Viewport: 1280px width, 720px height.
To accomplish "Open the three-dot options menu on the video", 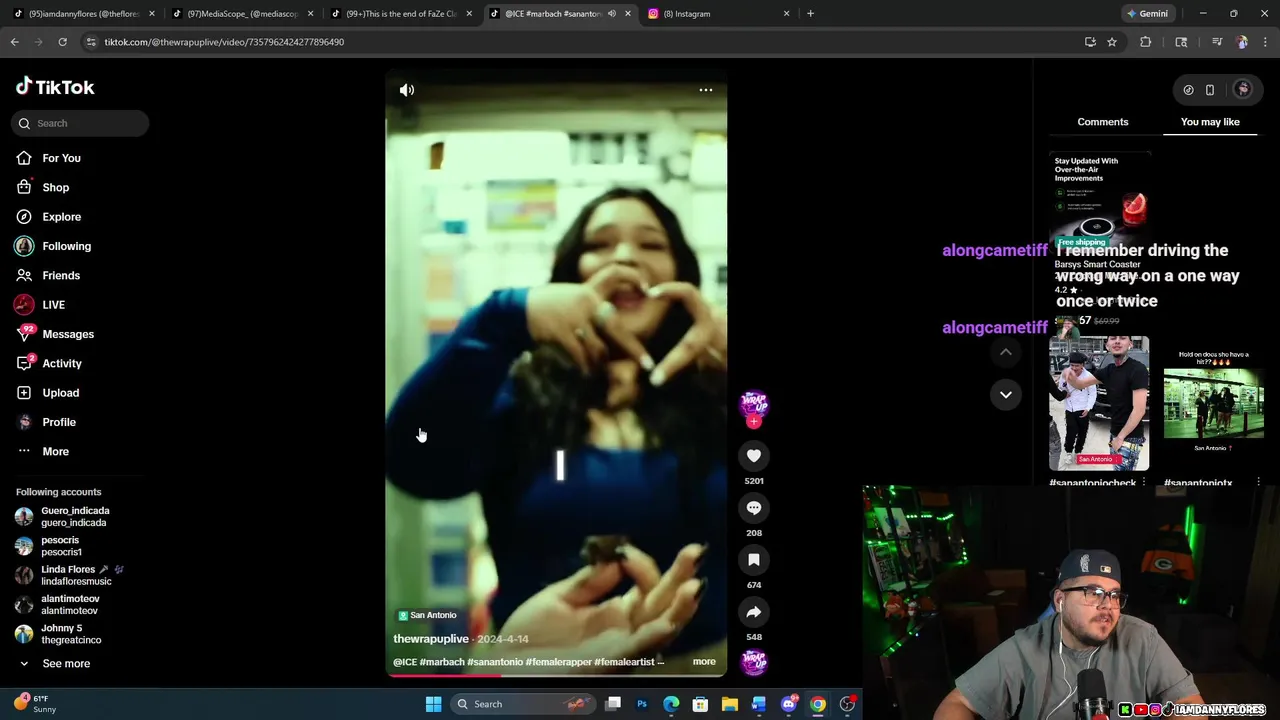I will (x=705, y=90).
